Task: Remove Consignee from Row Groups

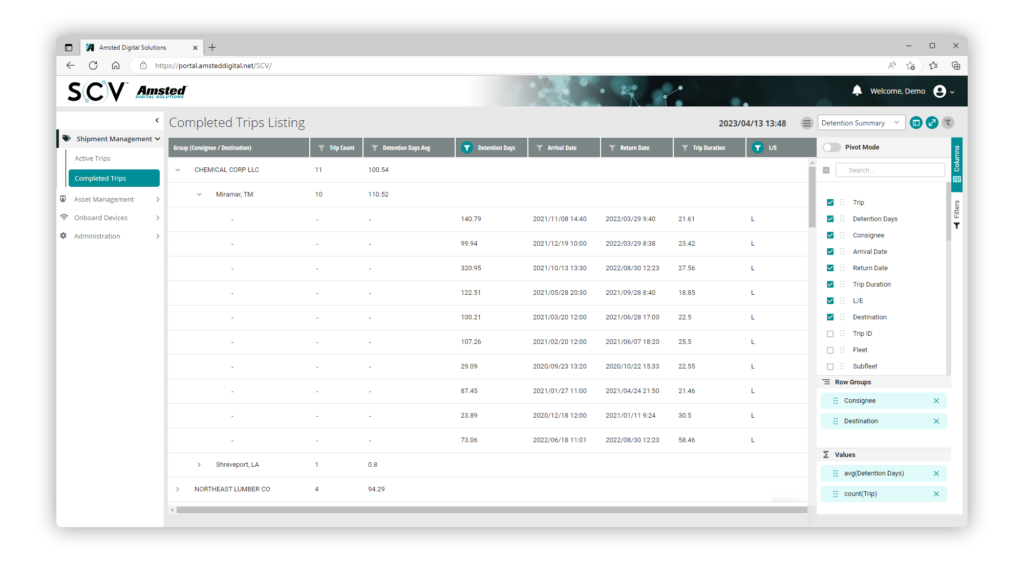Action: click(936, 401)
